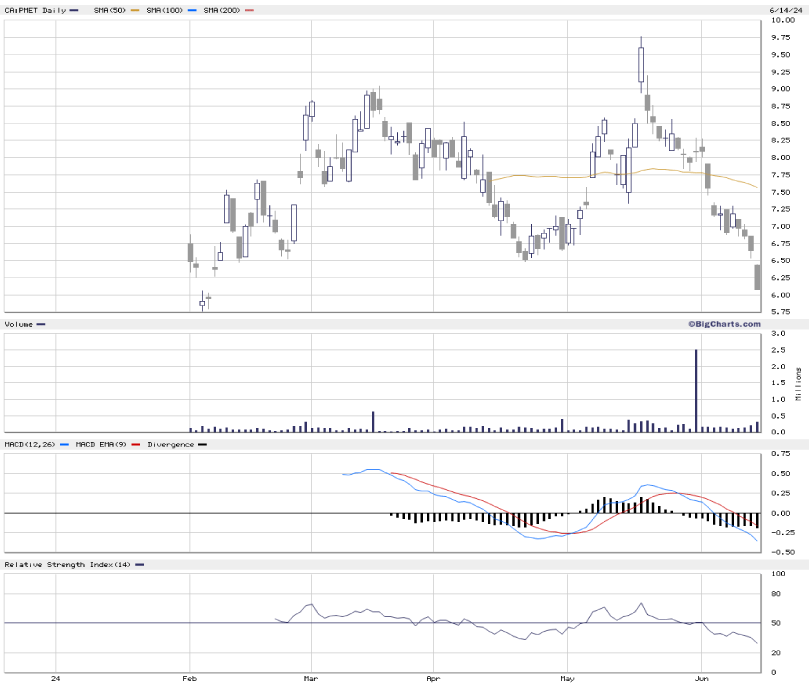Click the CA:PMET Daily legend line marker
The height and width of the screenshot is (686, 809).
(74, 10)
